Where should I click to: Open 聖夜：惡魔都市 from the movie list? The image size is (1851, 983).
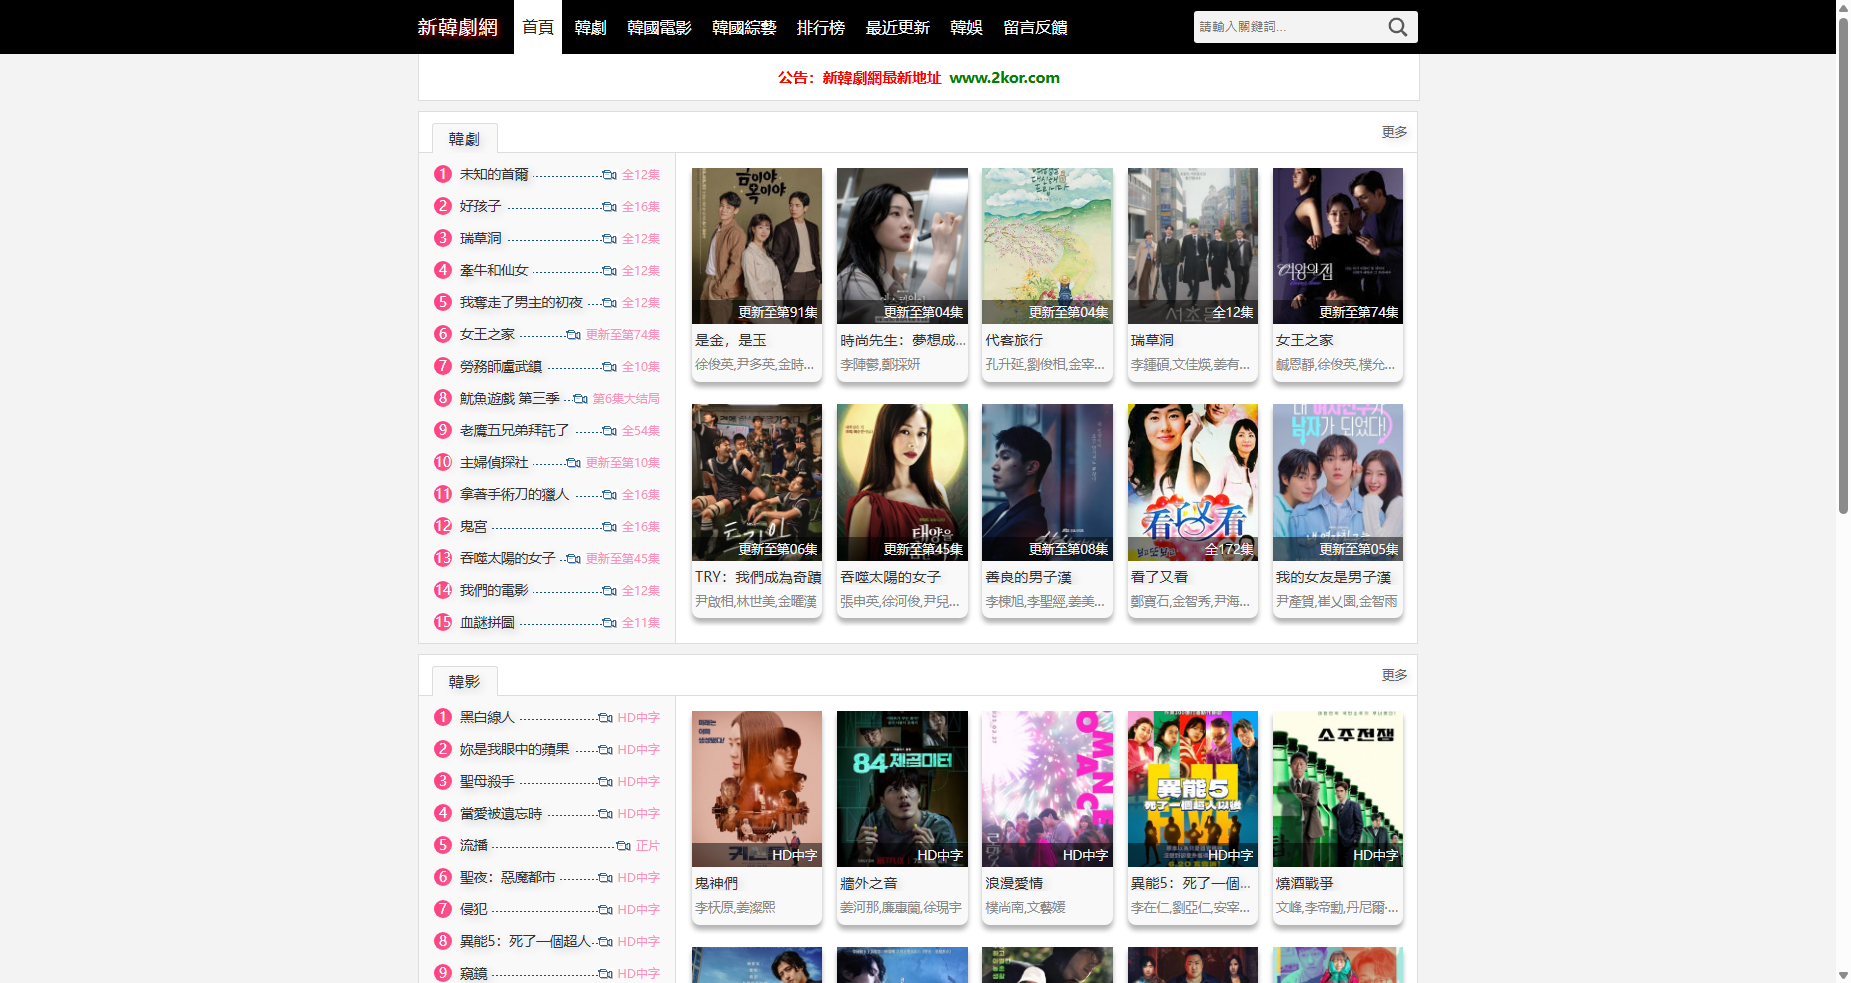pos(507,877)
